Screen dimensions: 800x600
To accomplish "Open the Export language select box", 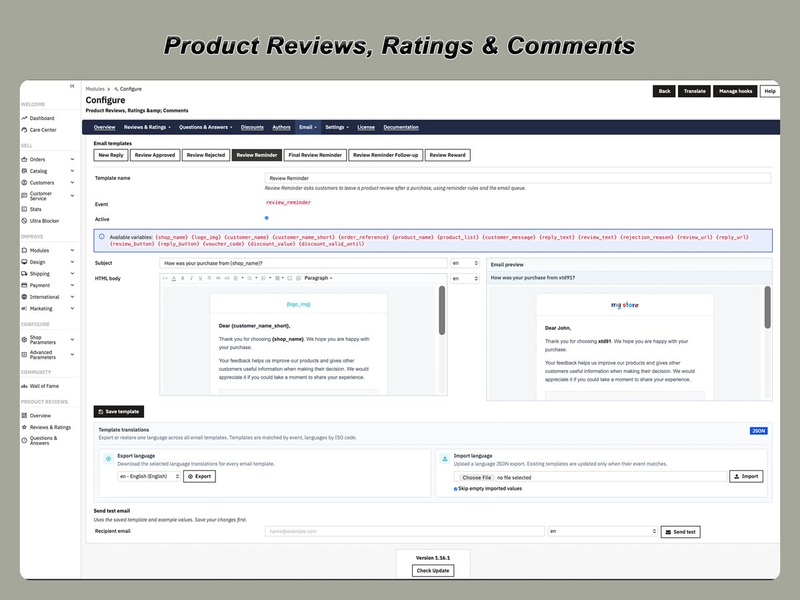I will click(149, 477).
